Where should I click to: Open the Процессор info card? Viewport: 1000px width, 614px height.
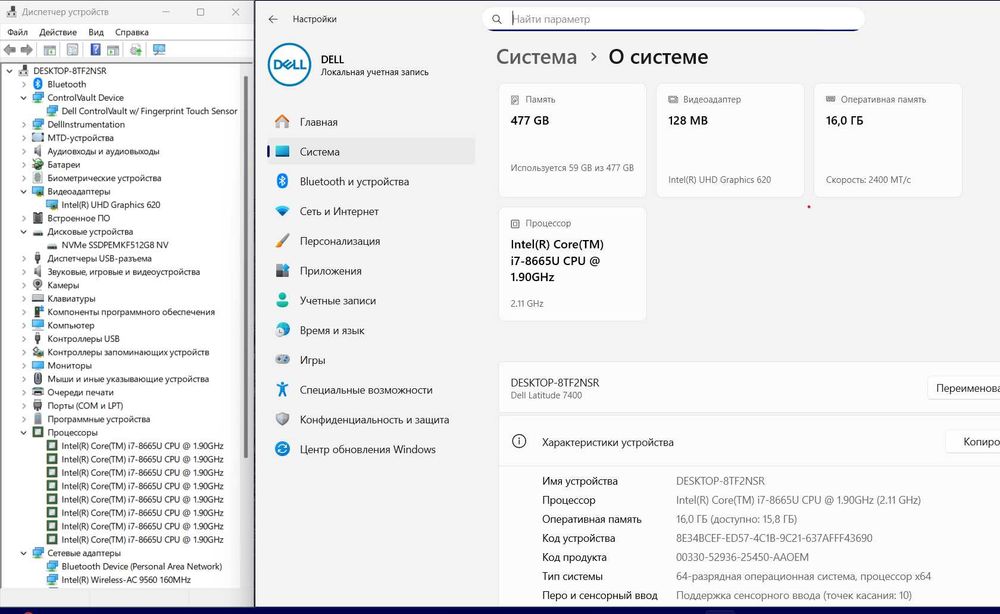coord(572,263)
